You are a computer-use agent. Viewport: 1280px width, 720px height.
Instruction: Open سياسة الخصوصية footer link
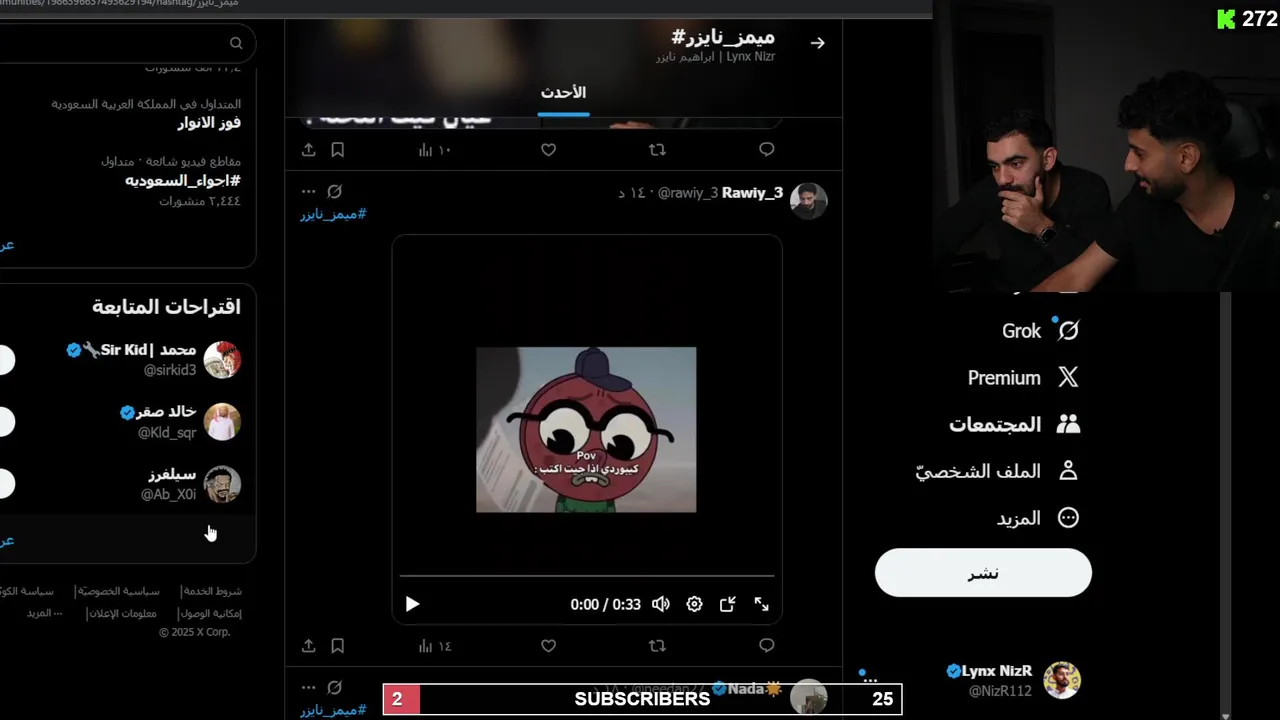pos(119,591)
